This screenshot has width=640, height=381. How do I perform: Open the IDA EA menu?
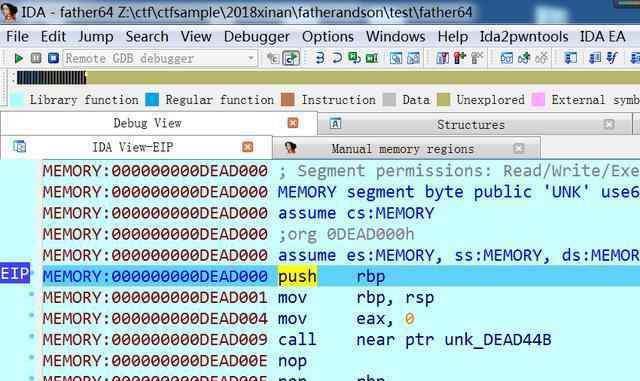(602, 36)
